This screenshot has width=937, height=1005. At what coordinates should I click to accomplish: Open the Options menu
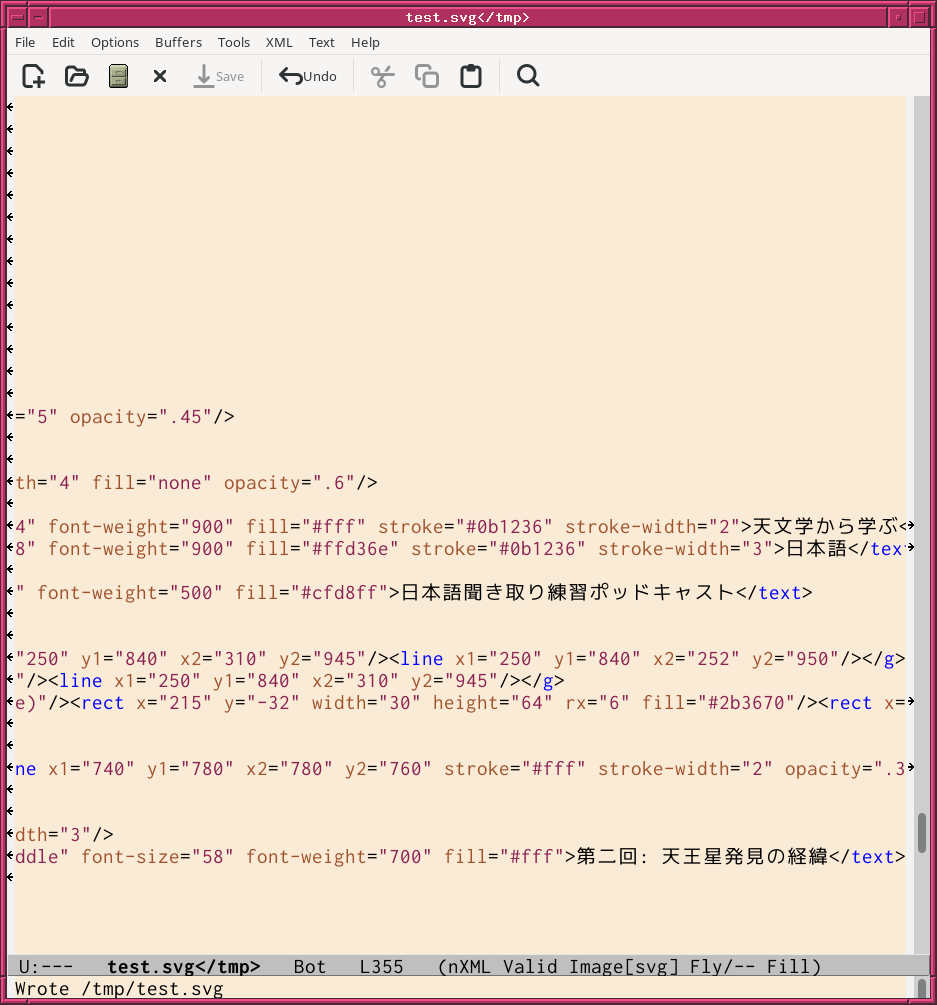(115, 42)
